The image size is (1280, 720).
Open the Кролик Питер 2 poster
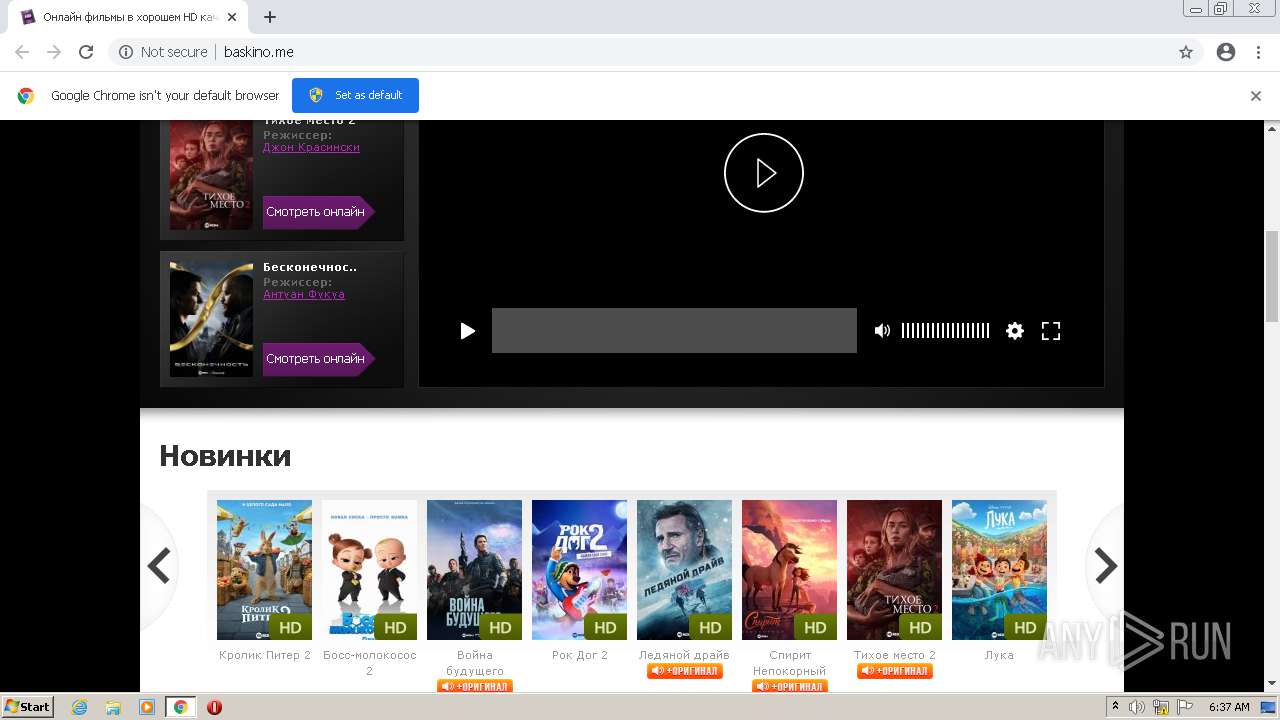(x=264, y=570)
